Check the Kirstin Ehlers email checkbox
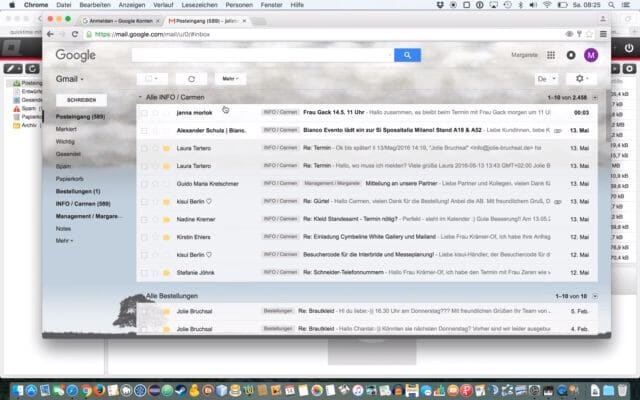This screenshot has width=640, height=400. pyautogui.click(x=144, y=237)
